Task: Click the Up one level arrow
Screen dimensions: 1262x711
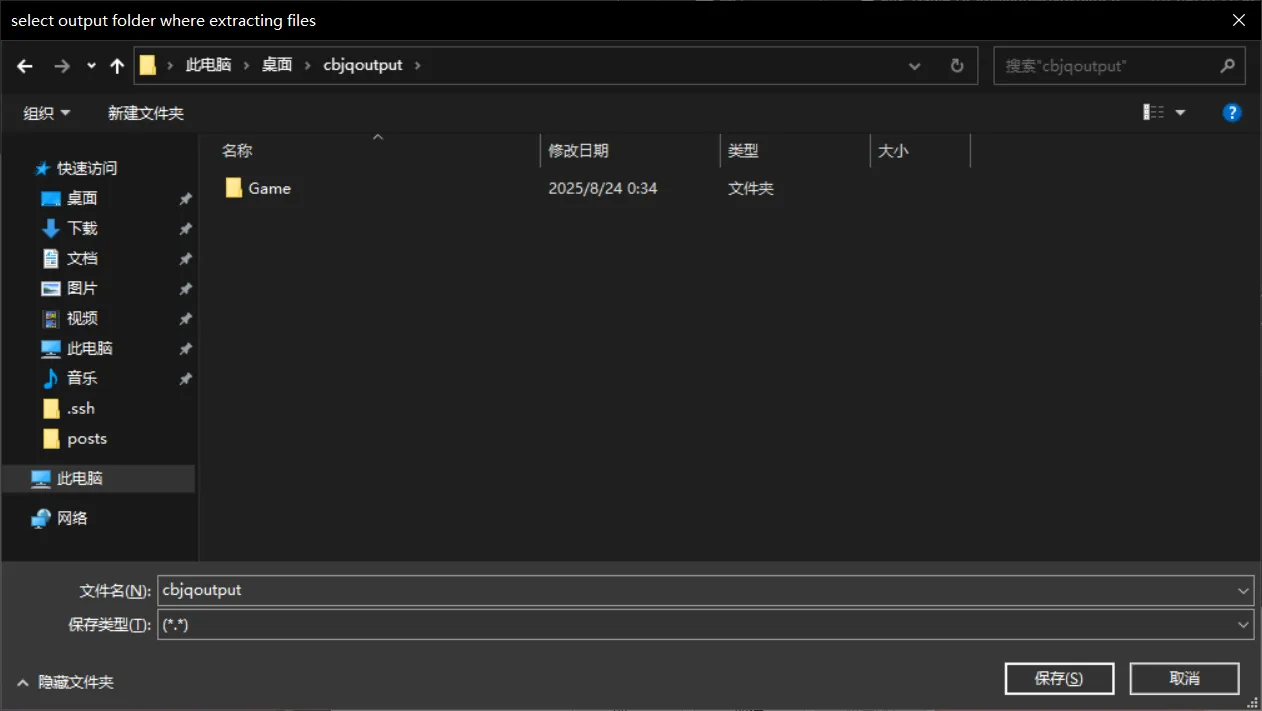Action: point(117,66)
